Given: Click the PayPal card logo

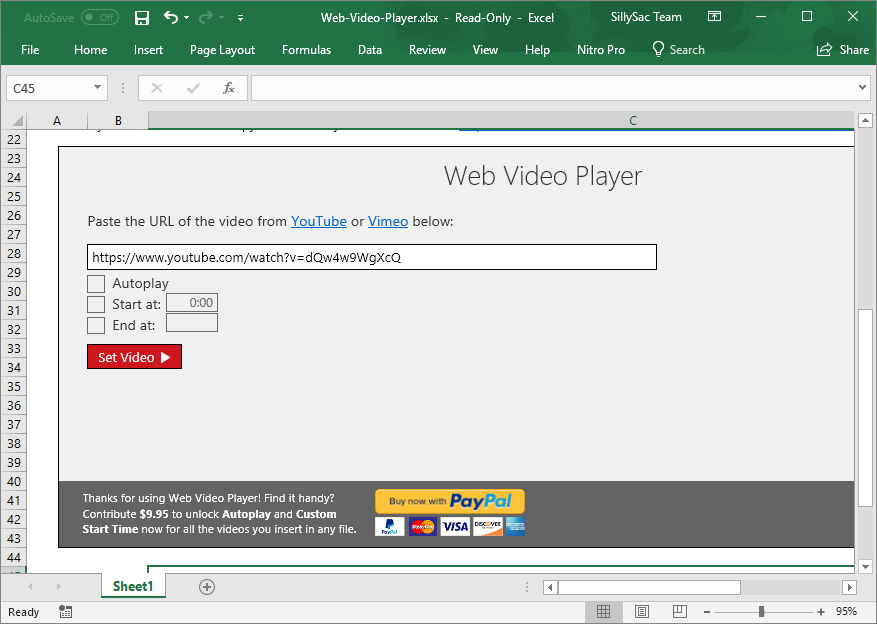Looking at the screenshot, I should [389, 527].
